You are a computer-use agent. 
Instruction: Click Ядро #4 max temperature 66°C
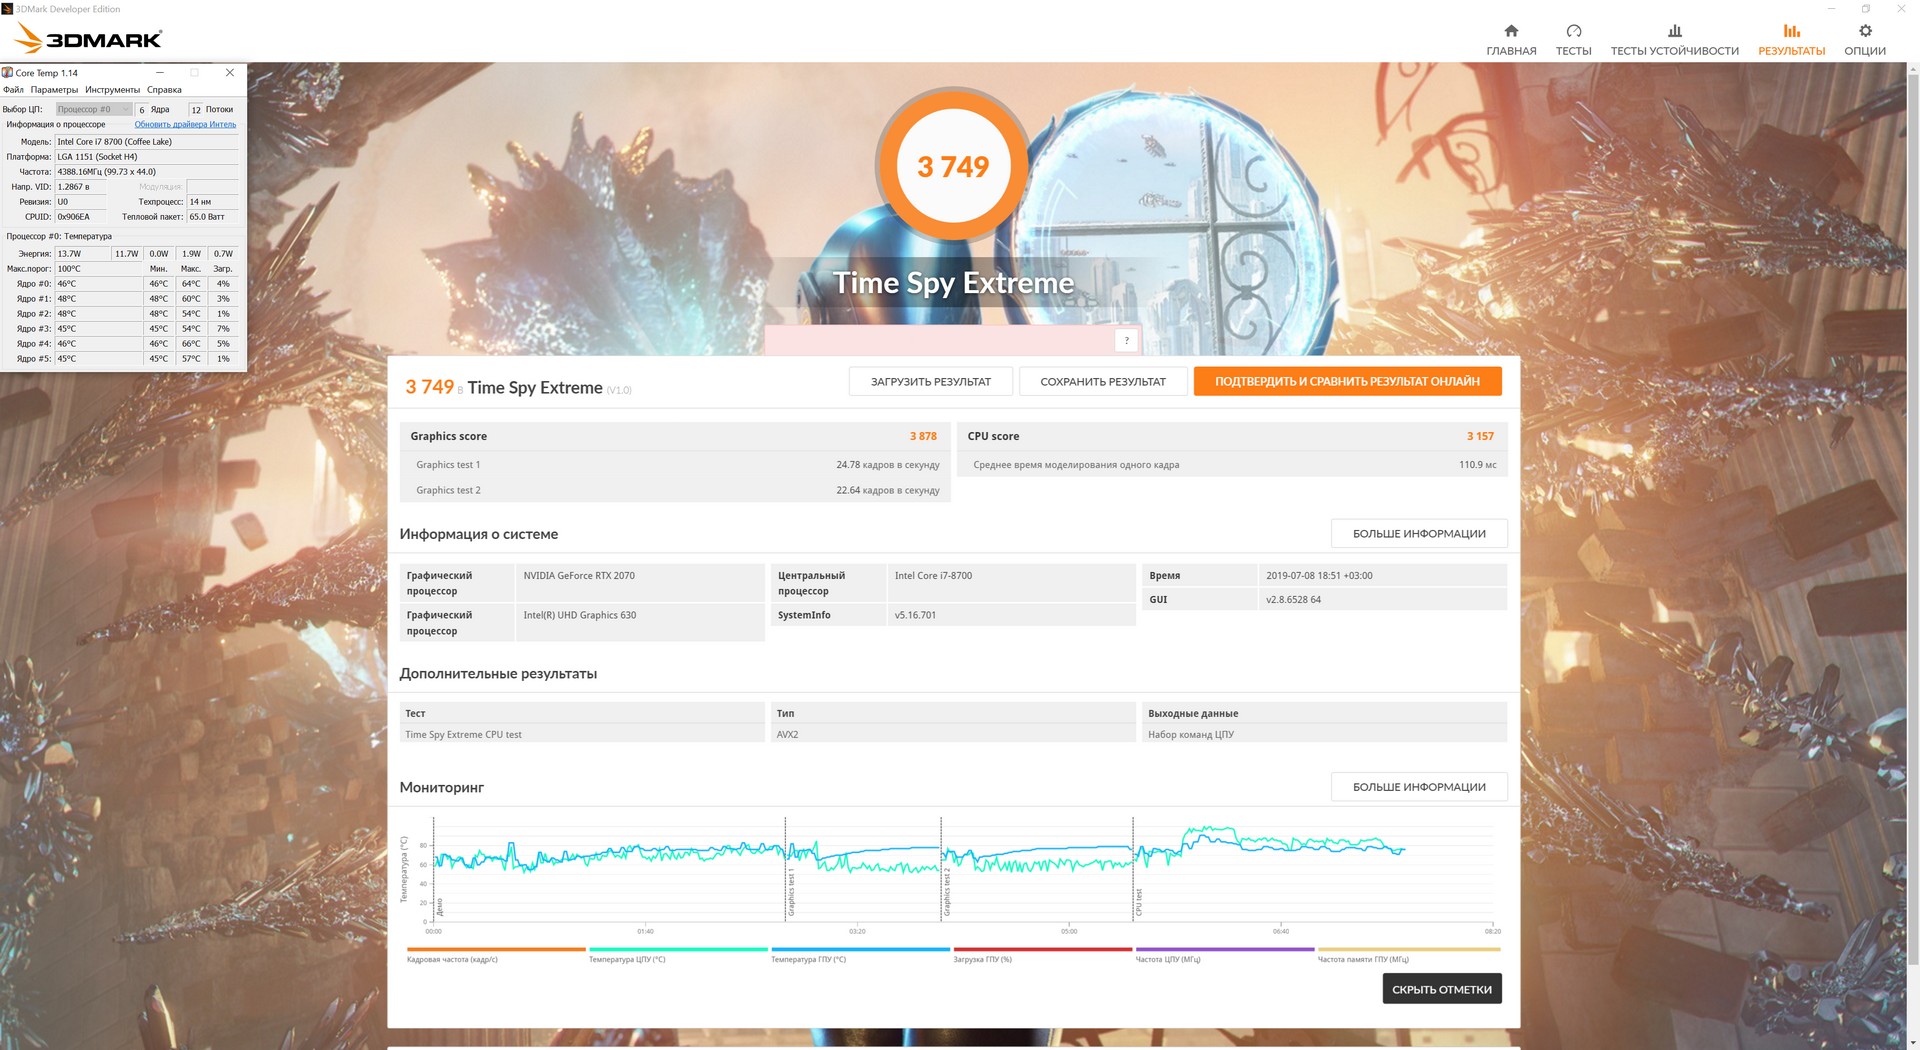pos(191,344)
